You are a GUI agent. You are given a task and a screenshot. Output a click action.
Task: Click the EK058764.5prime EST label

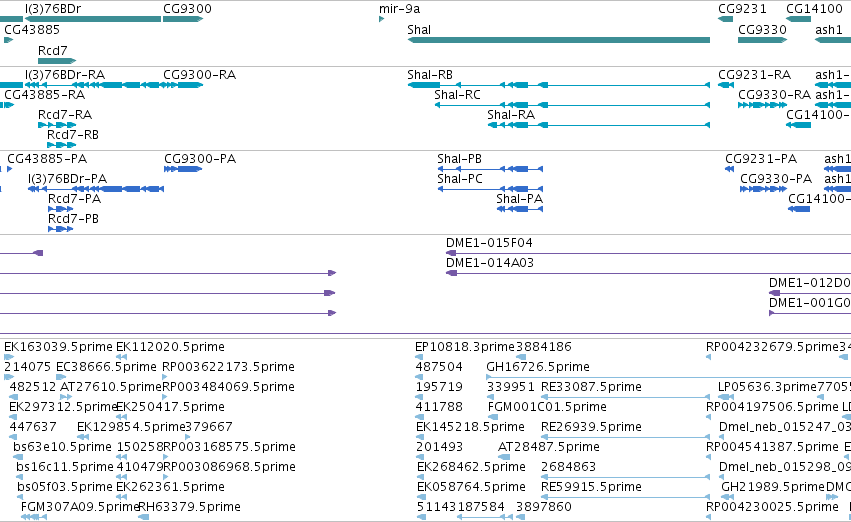pyautogui.click(x=471, y=487)
